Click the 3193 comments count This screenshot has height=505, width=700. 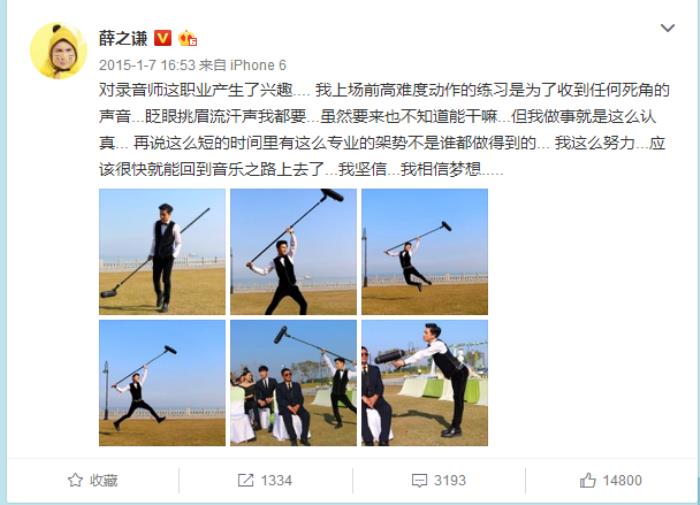pos(450,480)
